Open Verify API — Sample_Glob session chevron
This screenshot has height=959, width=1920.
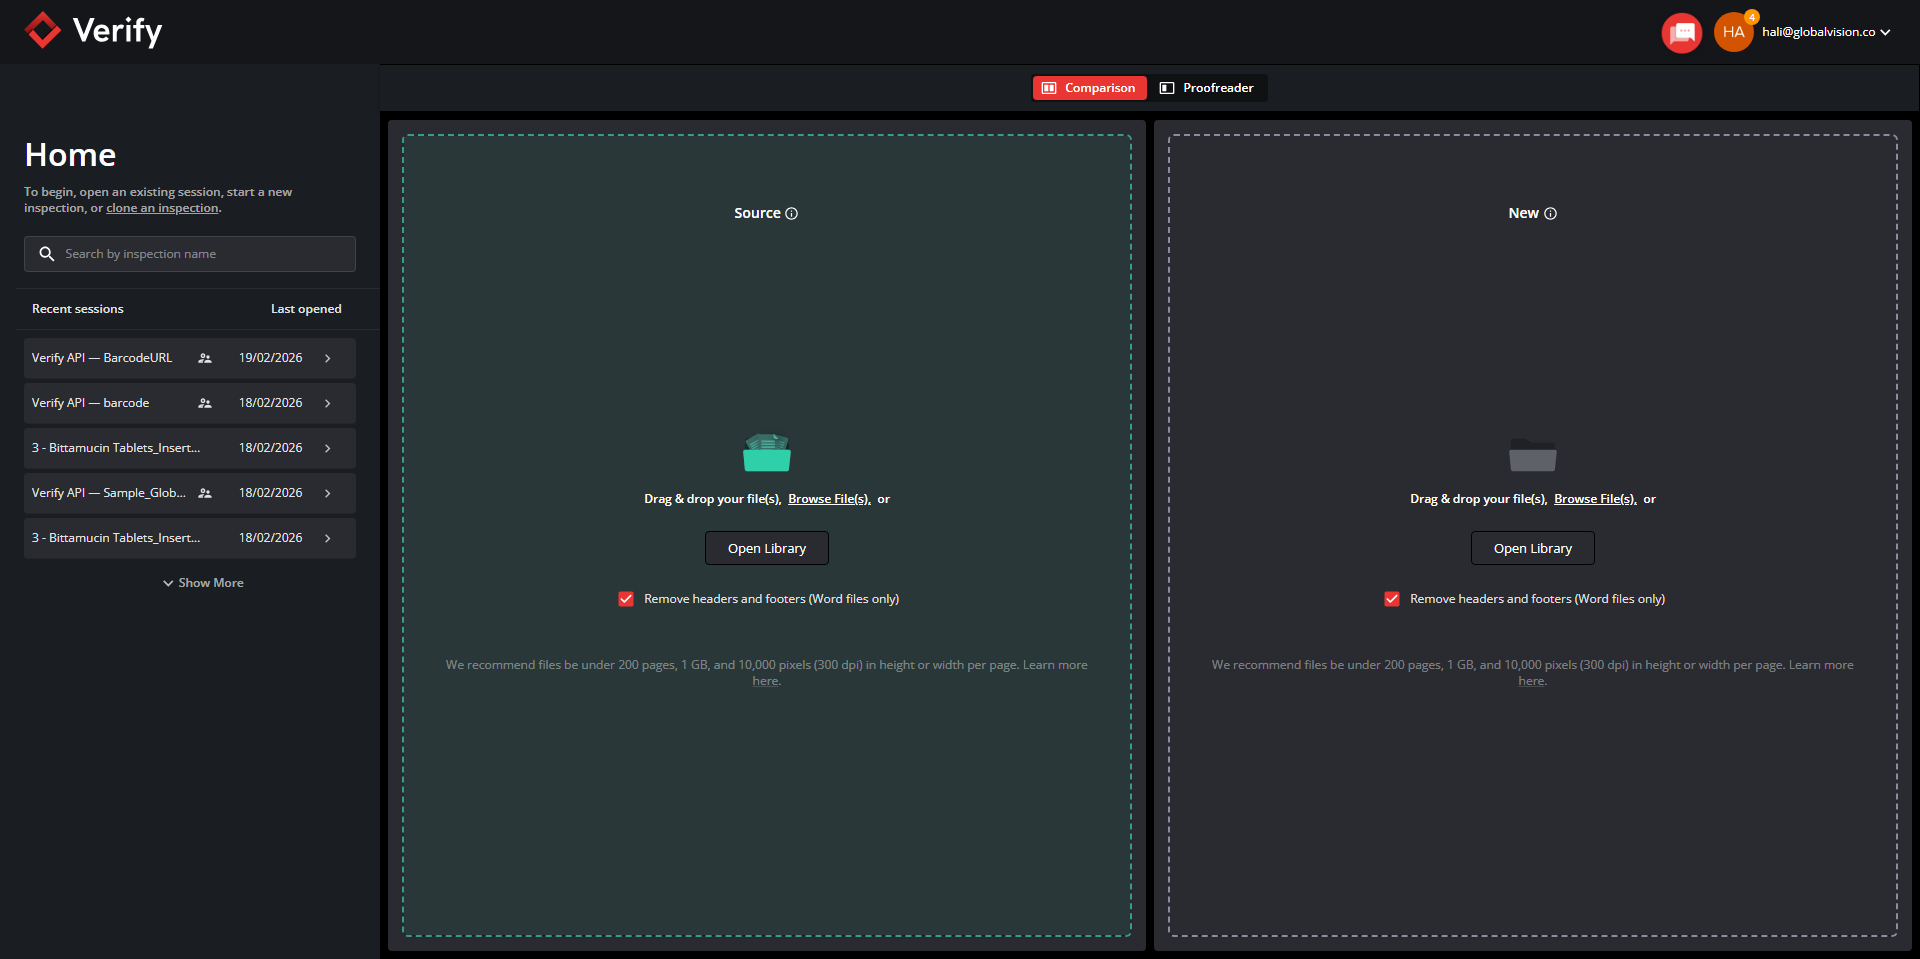tap(328, 493)
